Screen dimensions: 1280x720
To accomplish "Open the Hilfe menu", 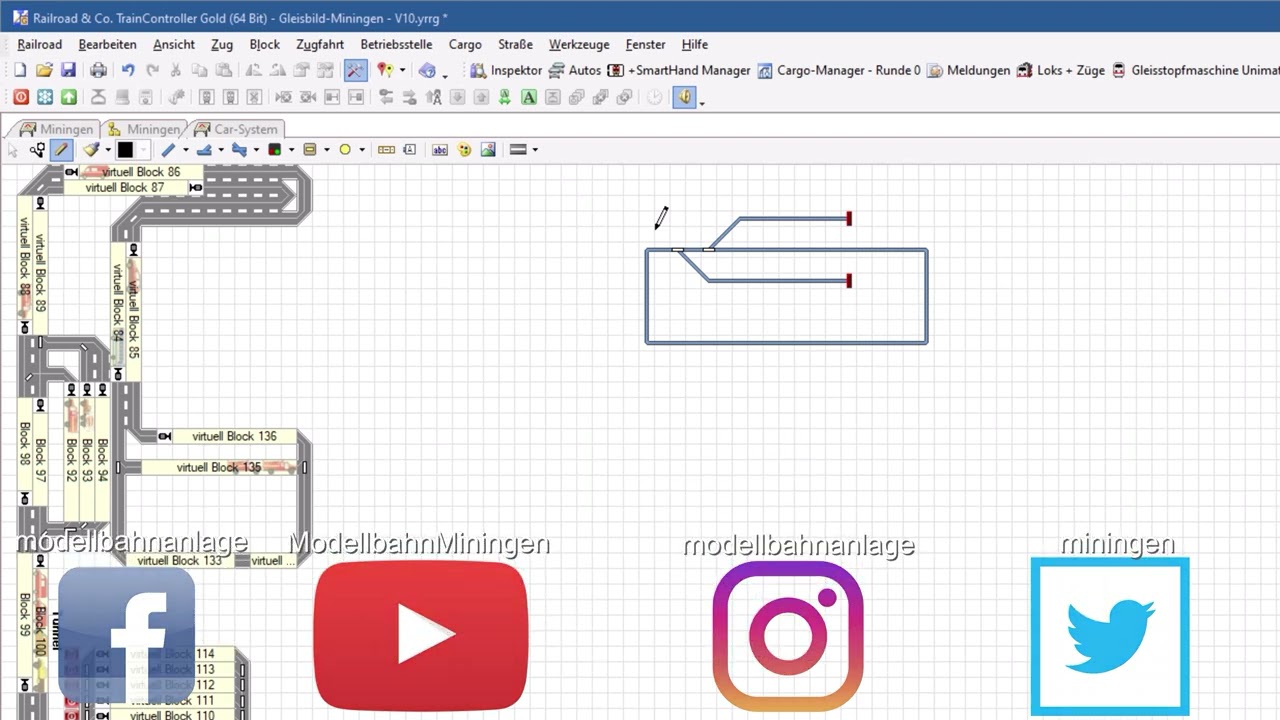I will [x=695, y=44].
